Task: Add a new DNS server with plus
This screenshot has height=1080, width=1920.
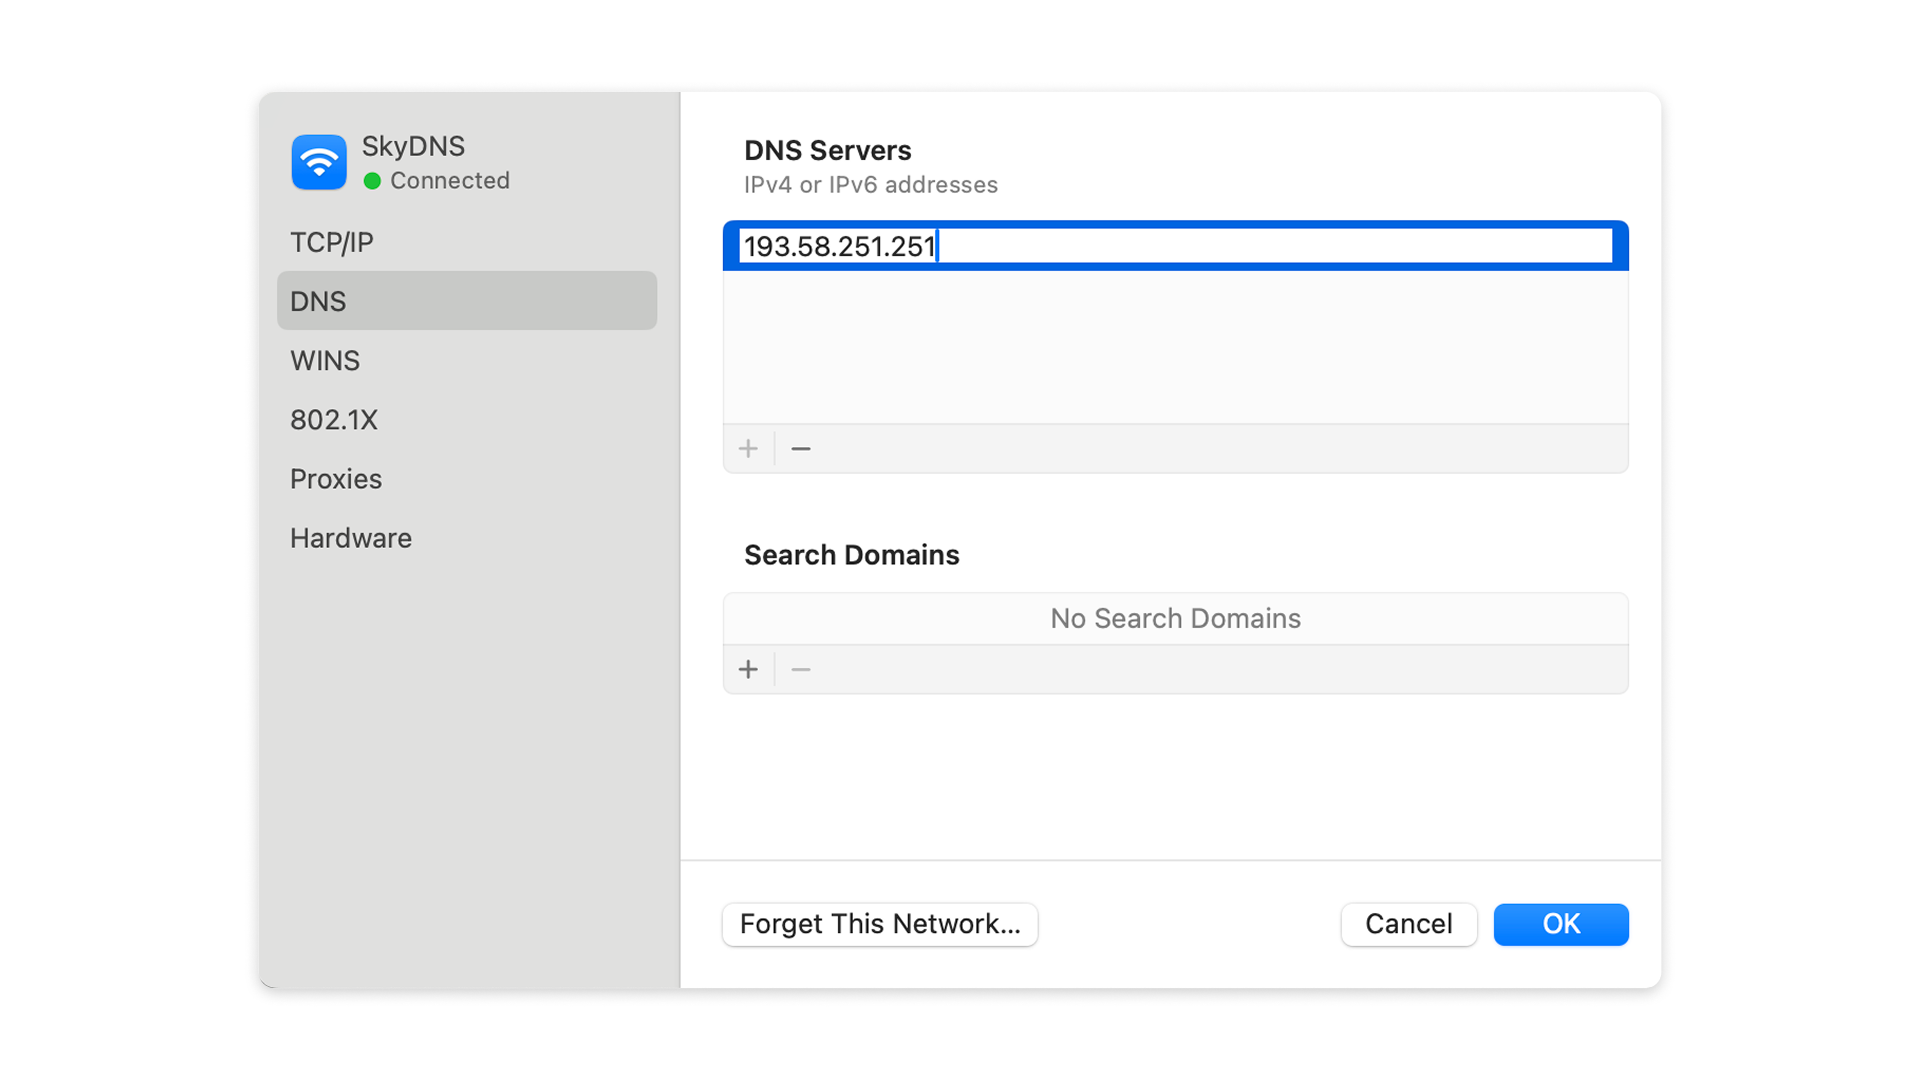Action: [x=748, y=449]
